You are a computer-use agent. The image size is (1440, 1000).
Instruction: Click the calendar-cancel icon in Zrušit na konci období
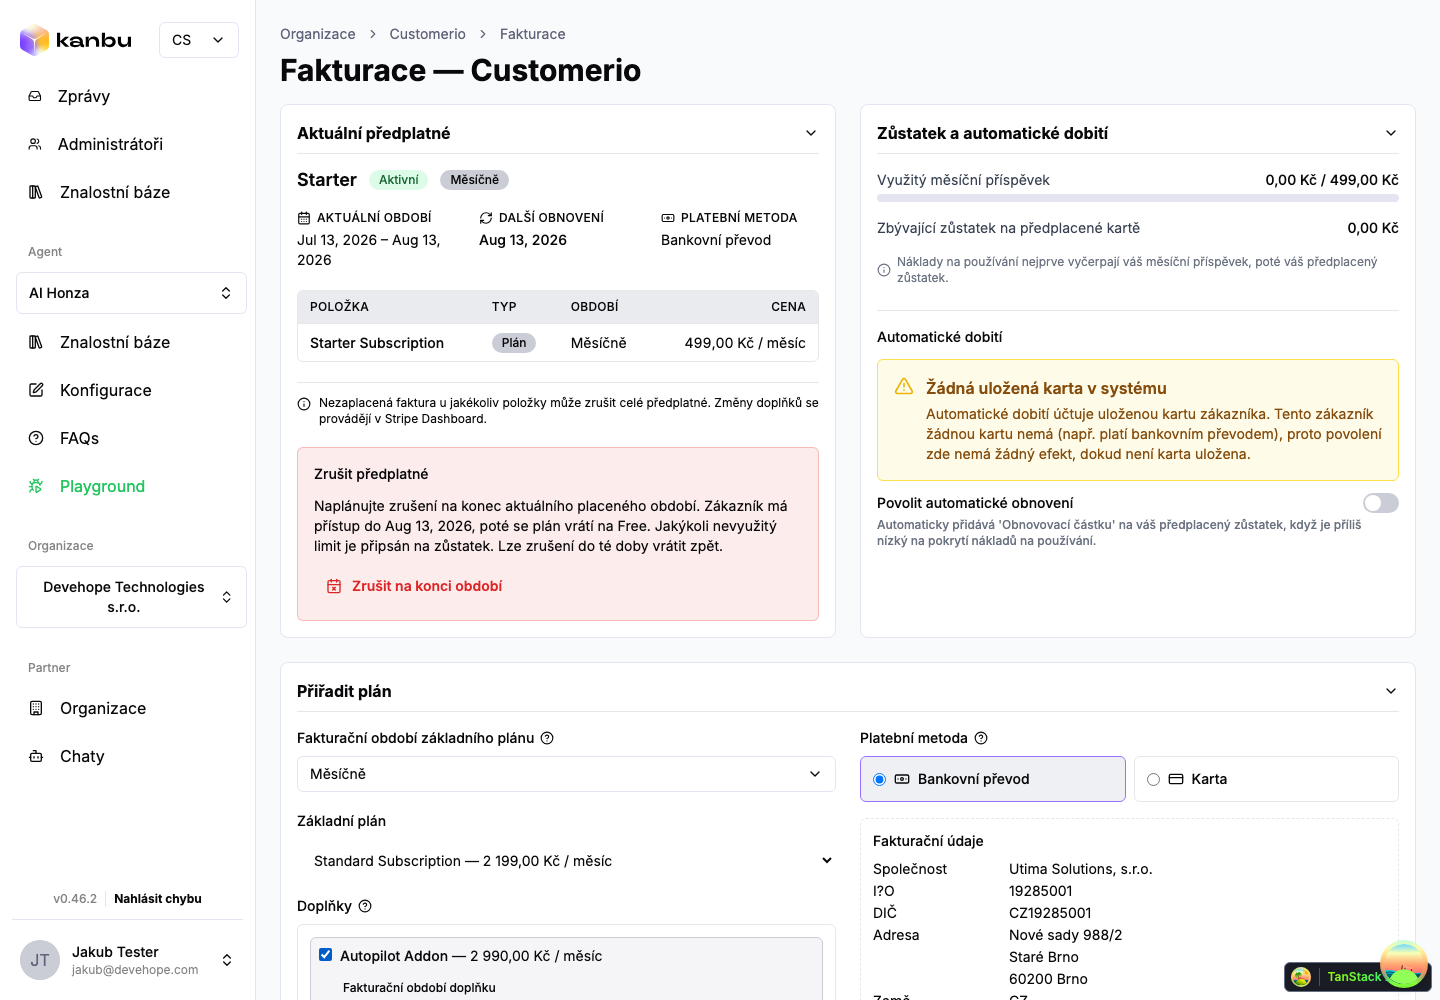[334, 586]
